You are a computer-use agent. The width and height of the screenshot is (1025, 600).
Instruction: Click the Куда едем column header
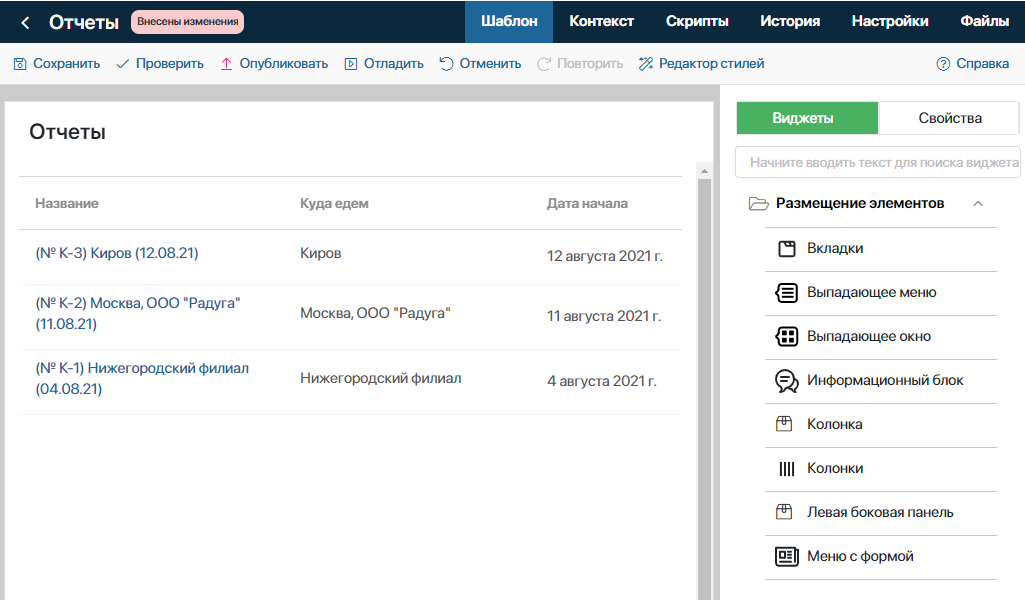click(x=334, y=204)
